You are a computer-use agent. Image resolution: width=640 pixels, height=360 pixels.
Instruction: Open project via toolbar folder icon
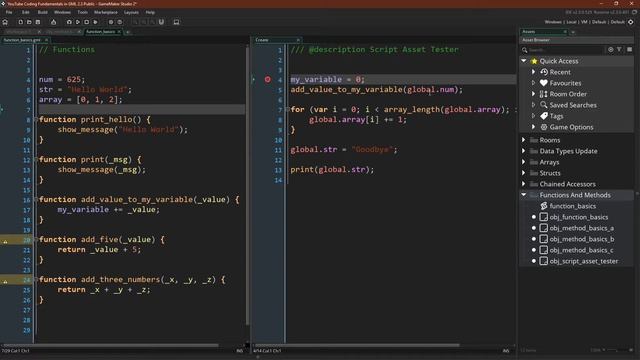[x=29, y=22]
